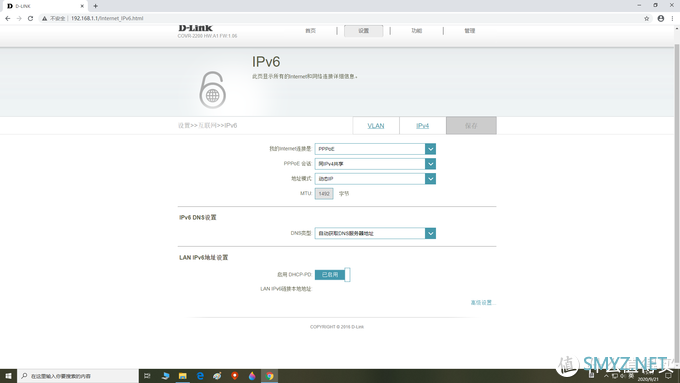Click the COVR-2200 HW:A1 FW:1.06 text
The height and width of the screenshot is (383, 680).
tap(207, 36)
